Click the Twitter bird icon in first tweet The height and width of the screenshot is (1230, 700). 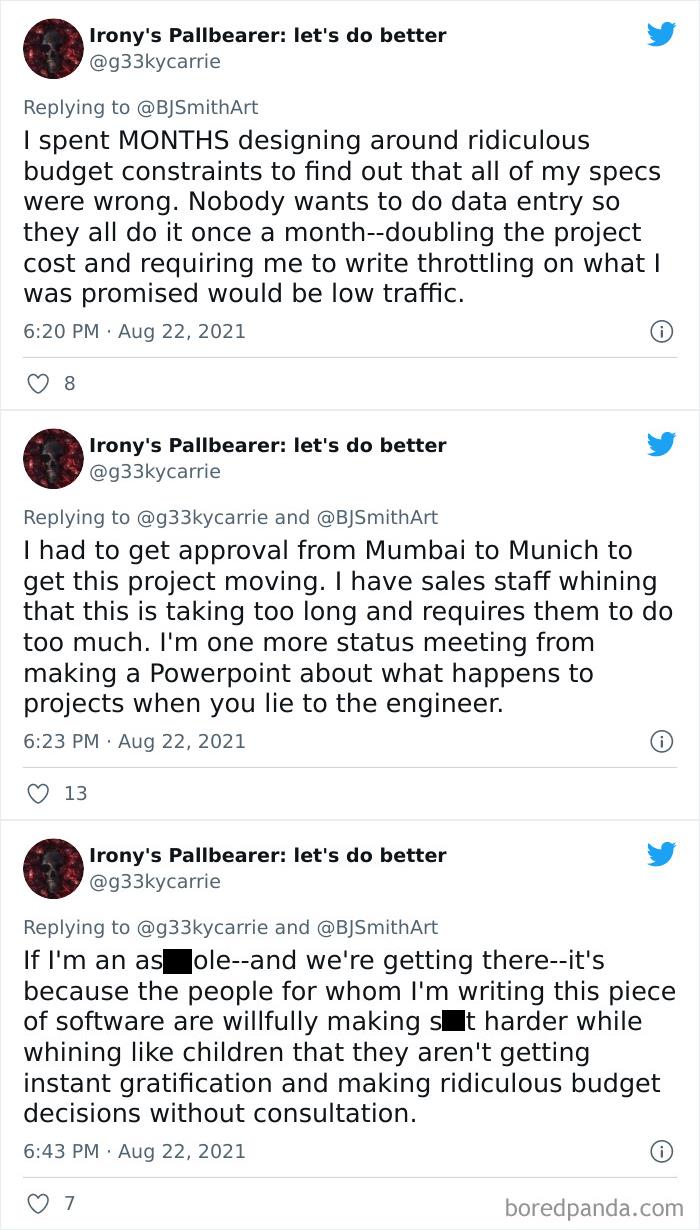point(661,35)
